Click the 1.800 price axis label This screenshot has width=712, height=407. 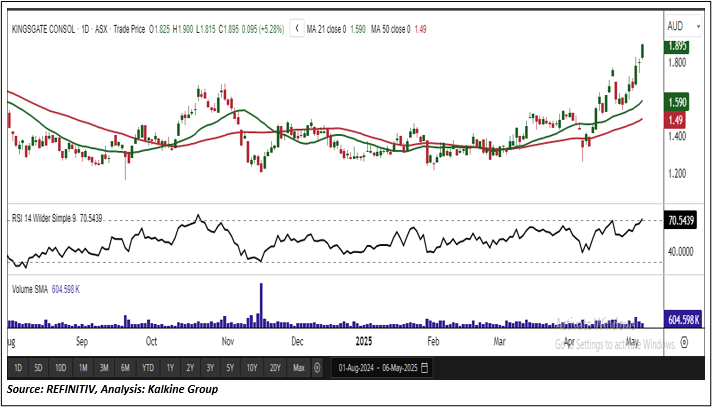(676, 63)
